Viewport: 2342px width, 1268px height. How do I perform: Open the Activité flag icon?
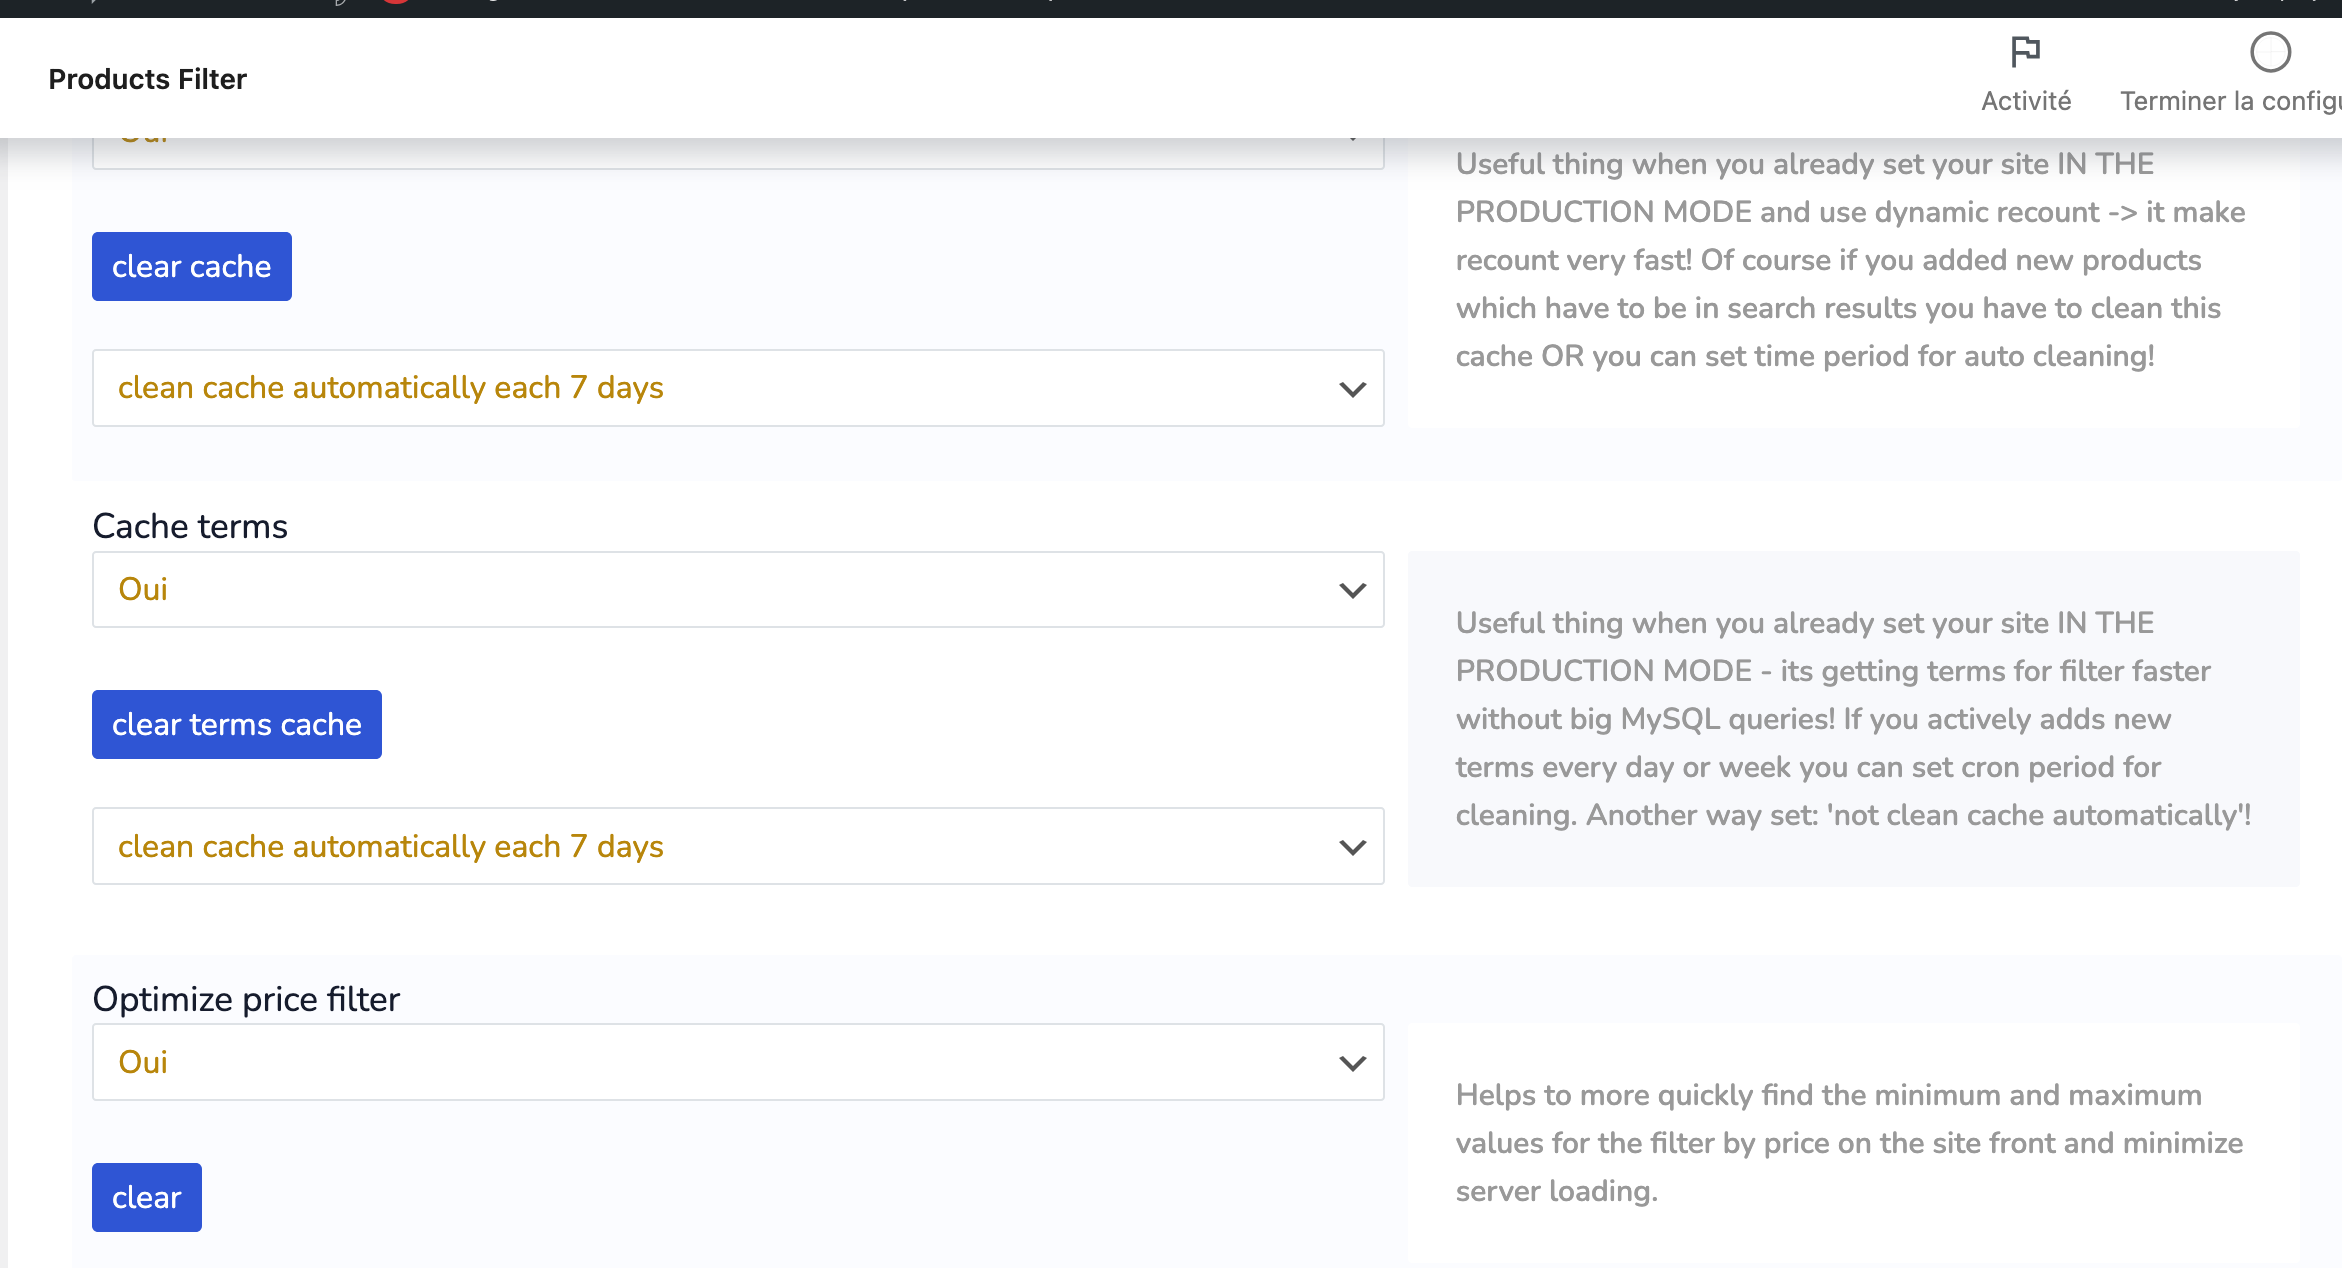2025,51
